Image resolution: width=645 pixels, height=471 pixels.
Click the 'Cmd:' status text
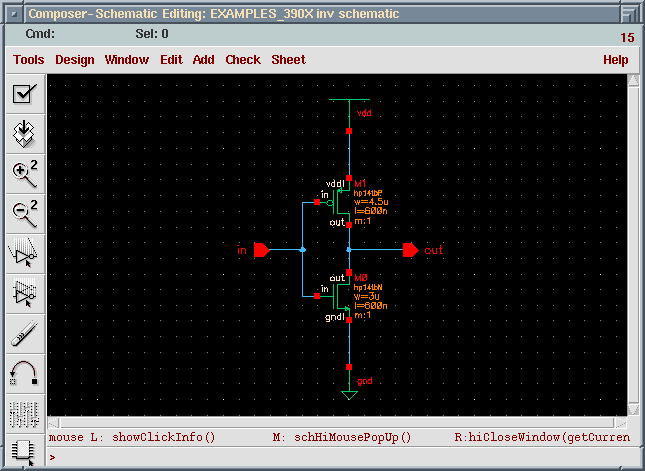[40, 34]
